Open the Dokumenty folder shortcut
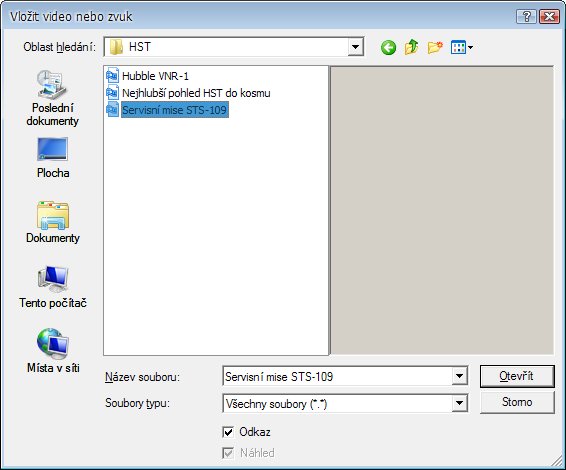This screenshot has height=470, width=566. tap(53, 222)
